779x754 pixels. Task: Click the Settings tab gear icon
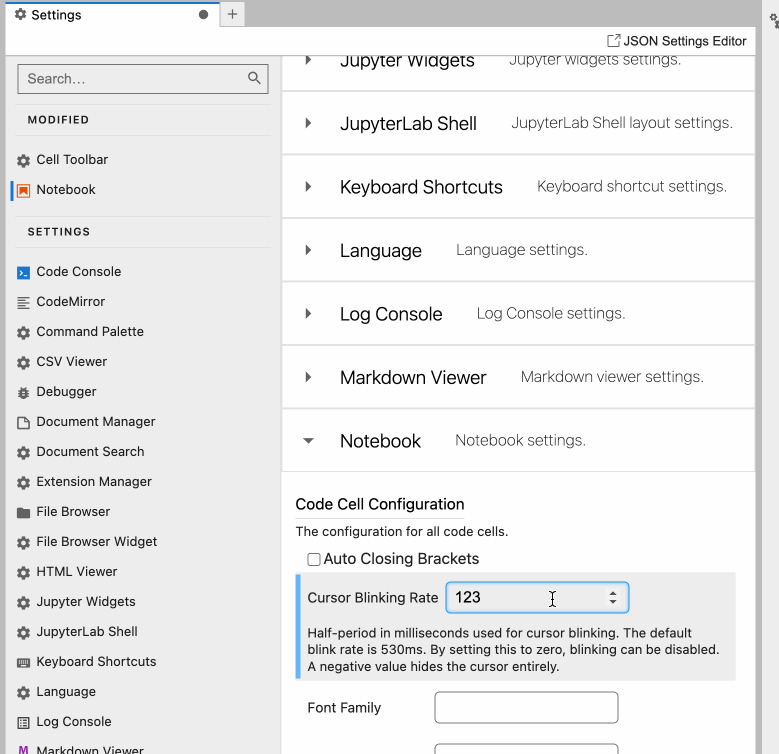coord(20,14)
